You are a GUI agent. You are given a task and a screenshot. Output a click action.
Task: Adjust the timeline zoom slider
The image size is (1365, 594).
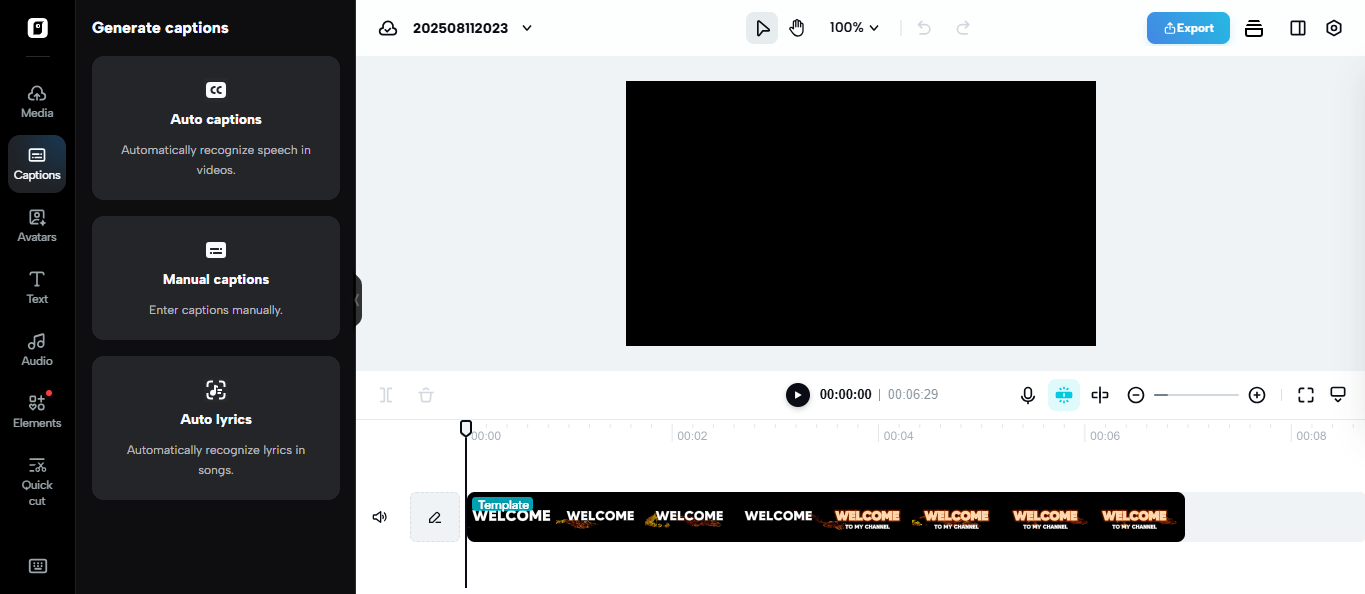click(x=1196, y=395)
